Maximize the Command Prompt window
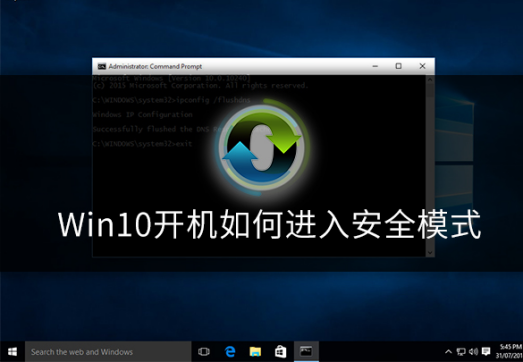The width and height of the screenshot is (523, 362). [x=399, y=66]
